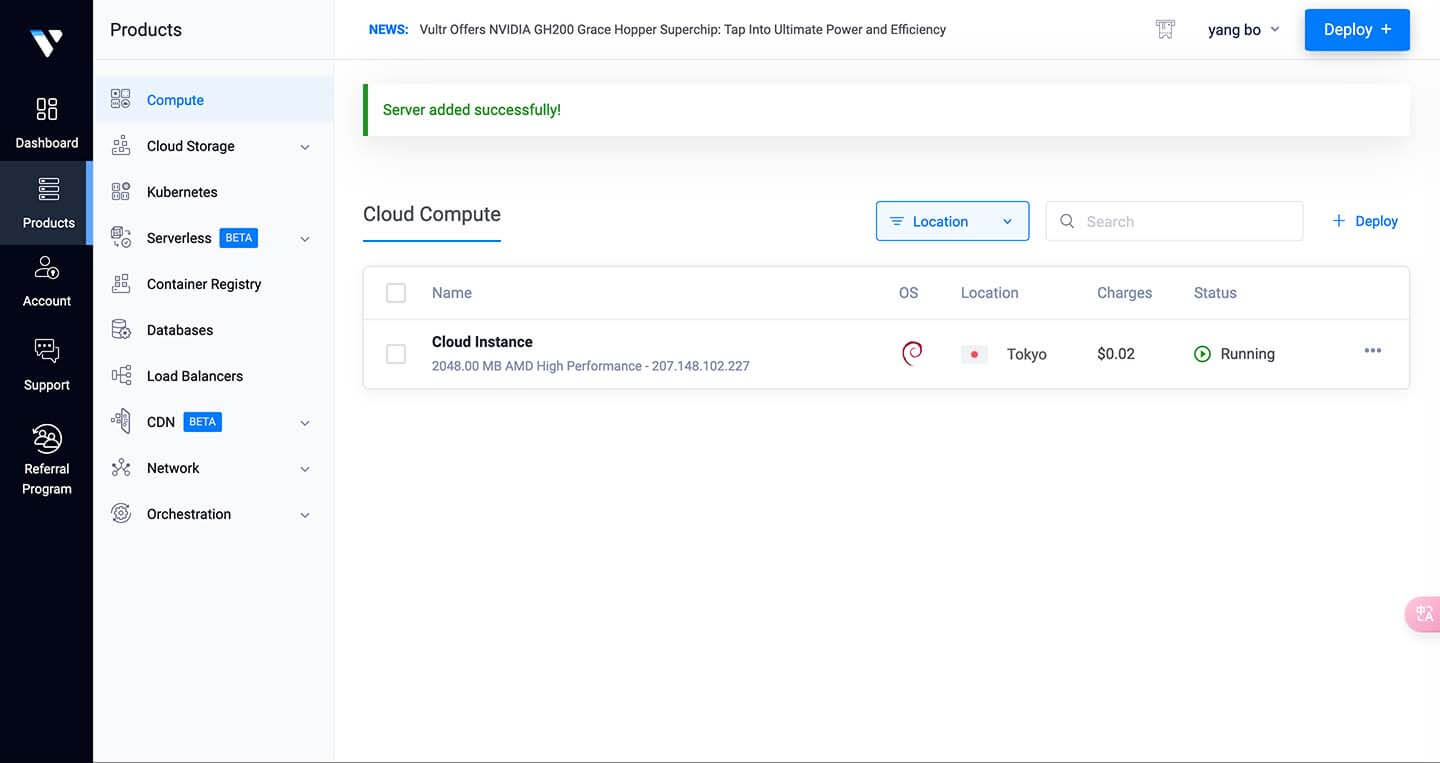Open the yang bo account dropdown

click(x=1244, y=30)
